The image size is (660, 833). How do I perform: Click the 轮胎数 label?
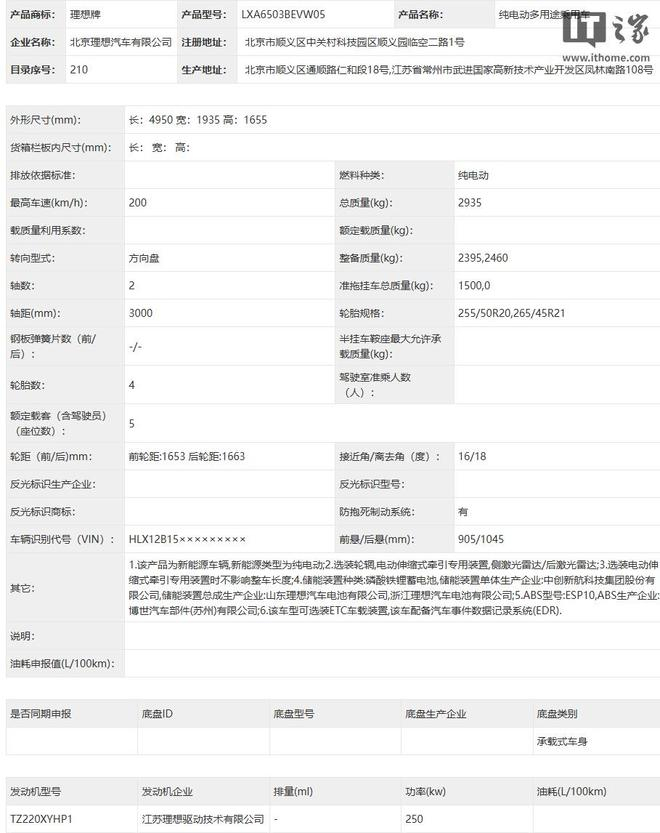coord(27,385)
